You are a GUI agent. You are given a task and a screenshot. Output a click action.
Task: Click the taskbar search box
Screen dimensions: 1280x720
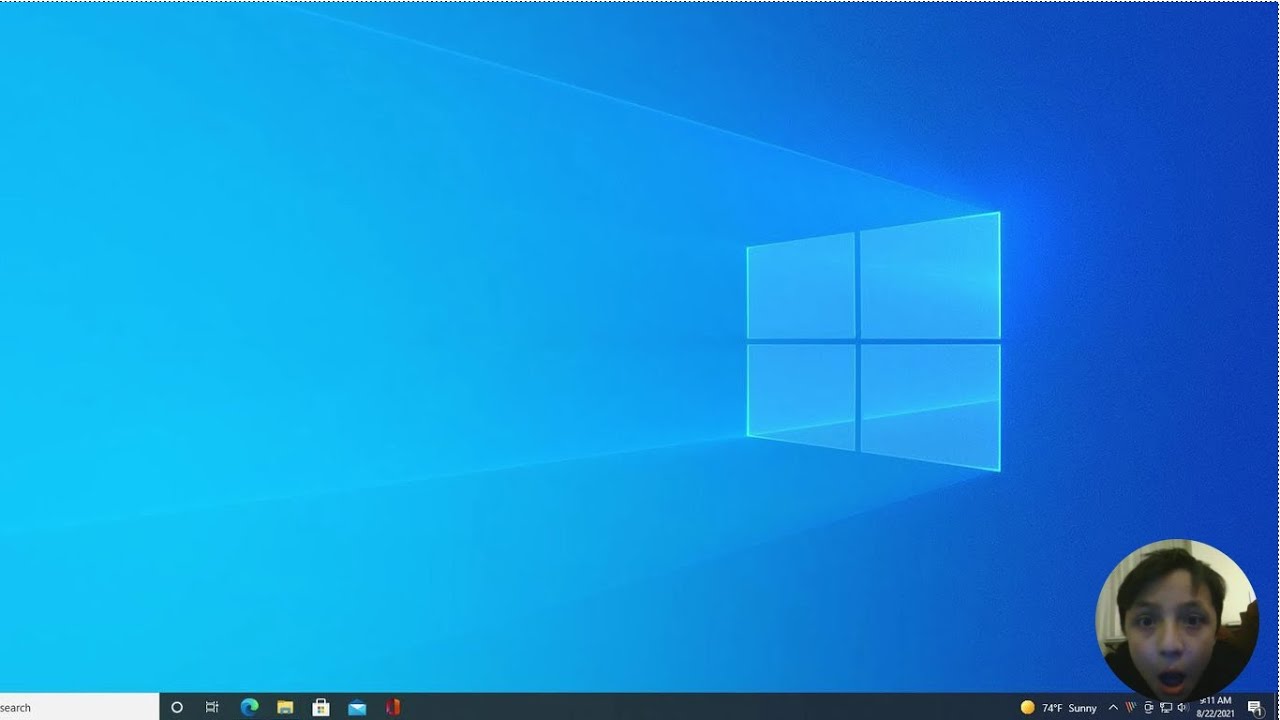(x=79, y=707)
